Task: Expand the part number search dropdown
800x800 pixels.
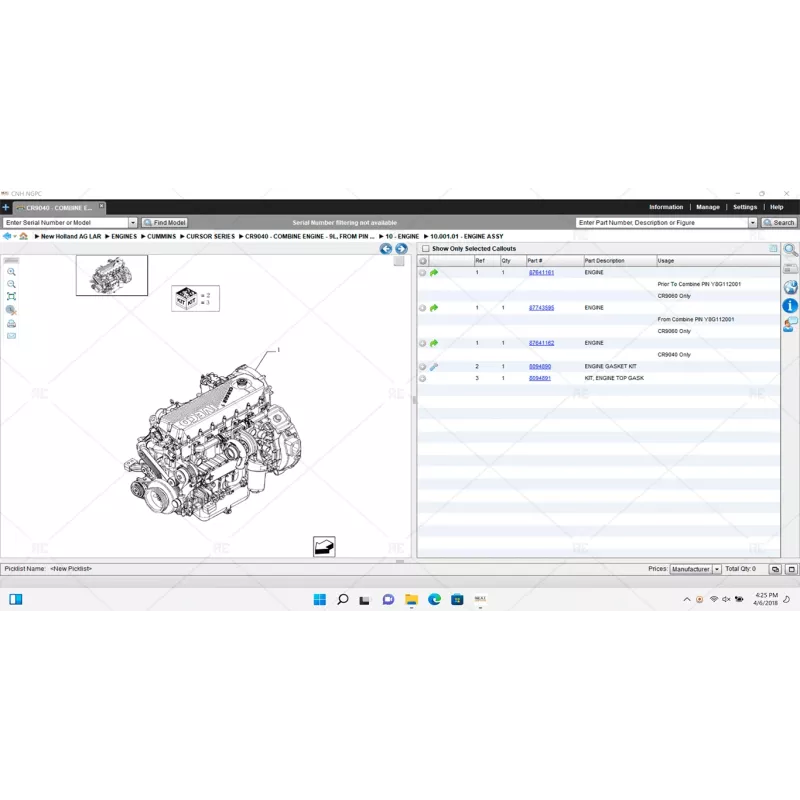Action: click(753, 223)
